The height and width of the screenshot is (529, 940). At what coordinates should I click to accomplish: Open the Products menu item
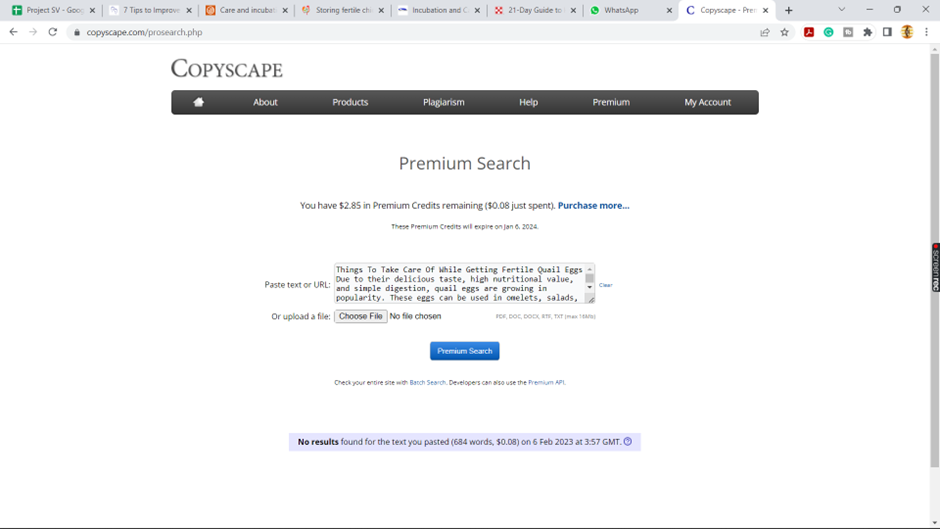click(350, 102)
